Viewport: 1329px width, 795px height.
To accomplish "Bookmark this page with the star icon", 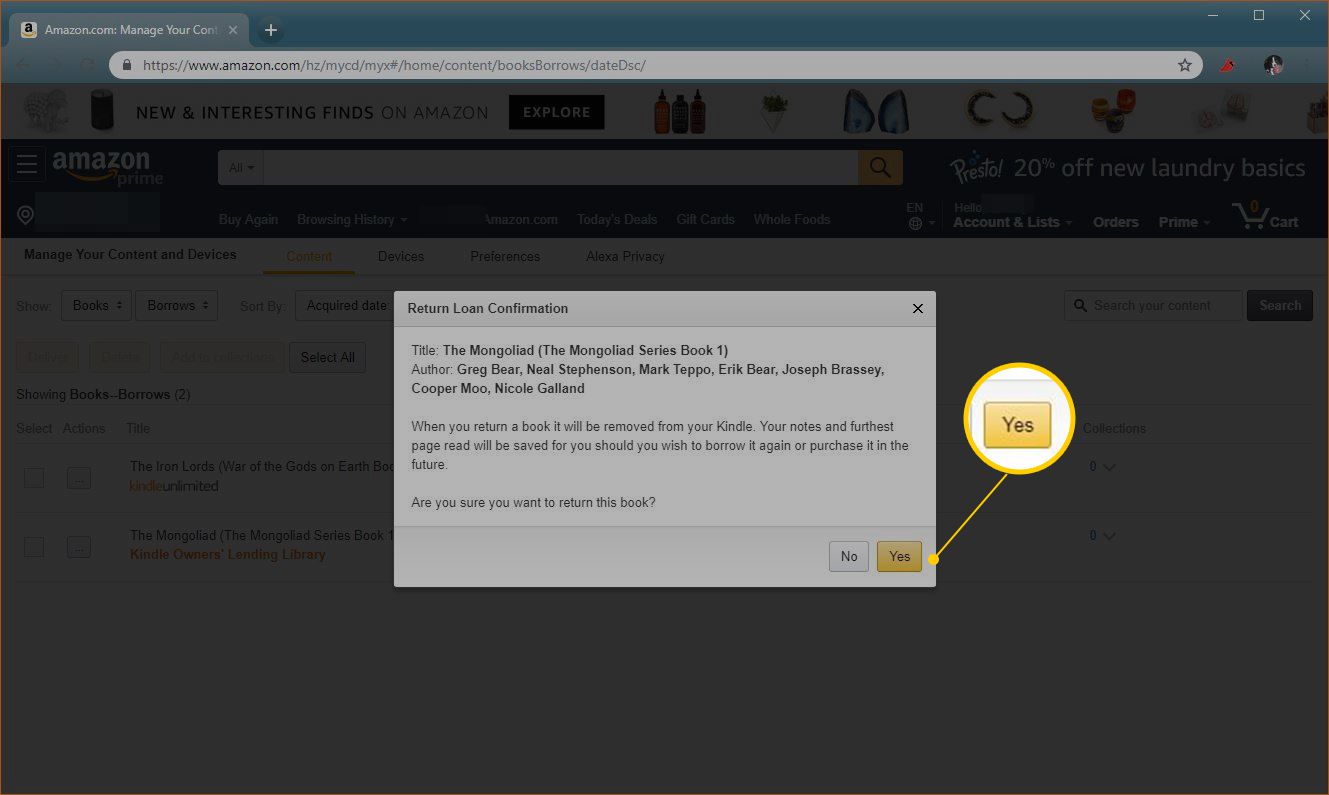I will (1185, 65).
